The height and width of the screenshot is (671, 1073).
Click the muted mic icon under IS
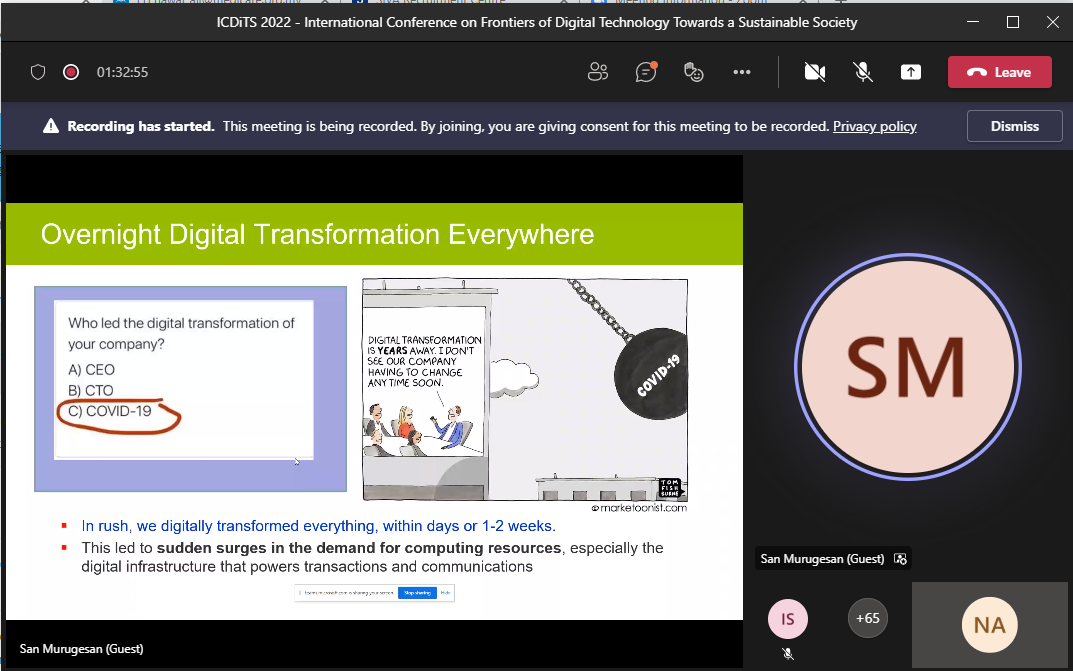[x=788, y=654]
